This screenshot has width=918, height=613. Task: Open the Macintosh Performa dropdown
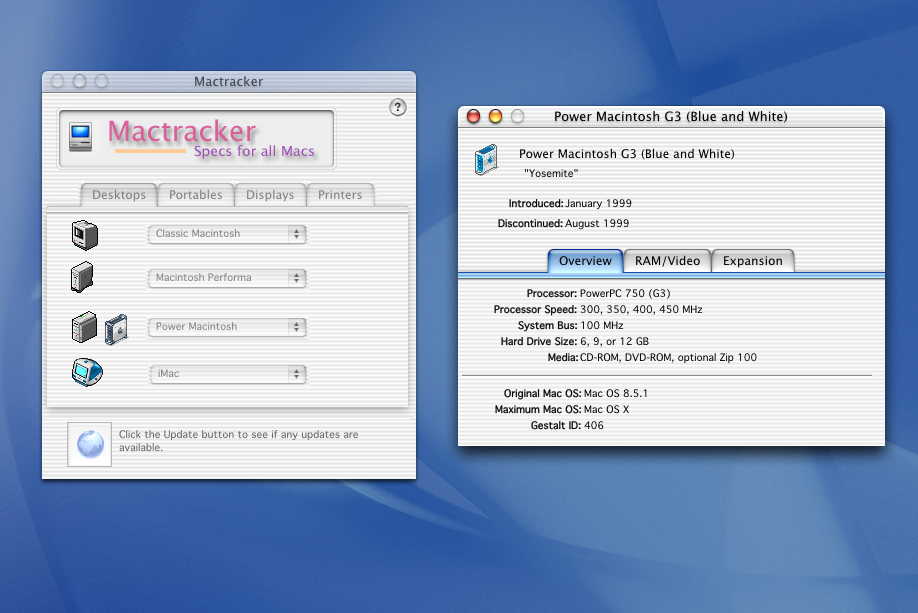coord(227,278)
